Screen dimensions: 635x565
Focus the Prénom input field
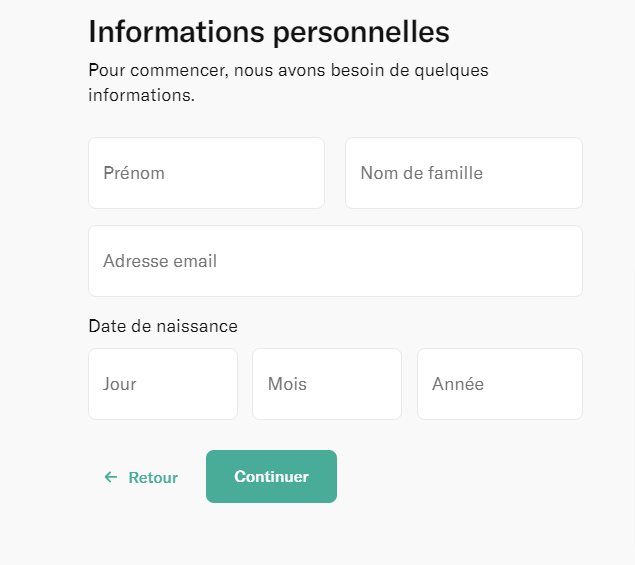pyautogui.click(x=206, y=173)
